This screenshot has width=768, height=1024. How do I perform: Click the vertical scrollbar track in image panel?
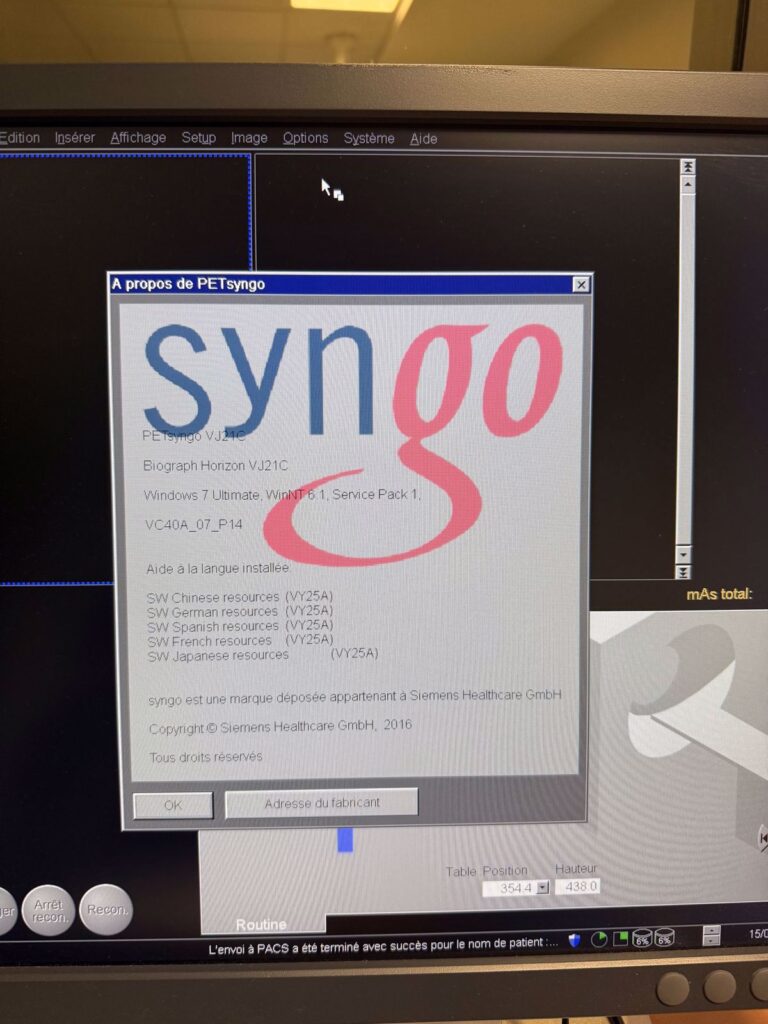(x=686, y=369)
